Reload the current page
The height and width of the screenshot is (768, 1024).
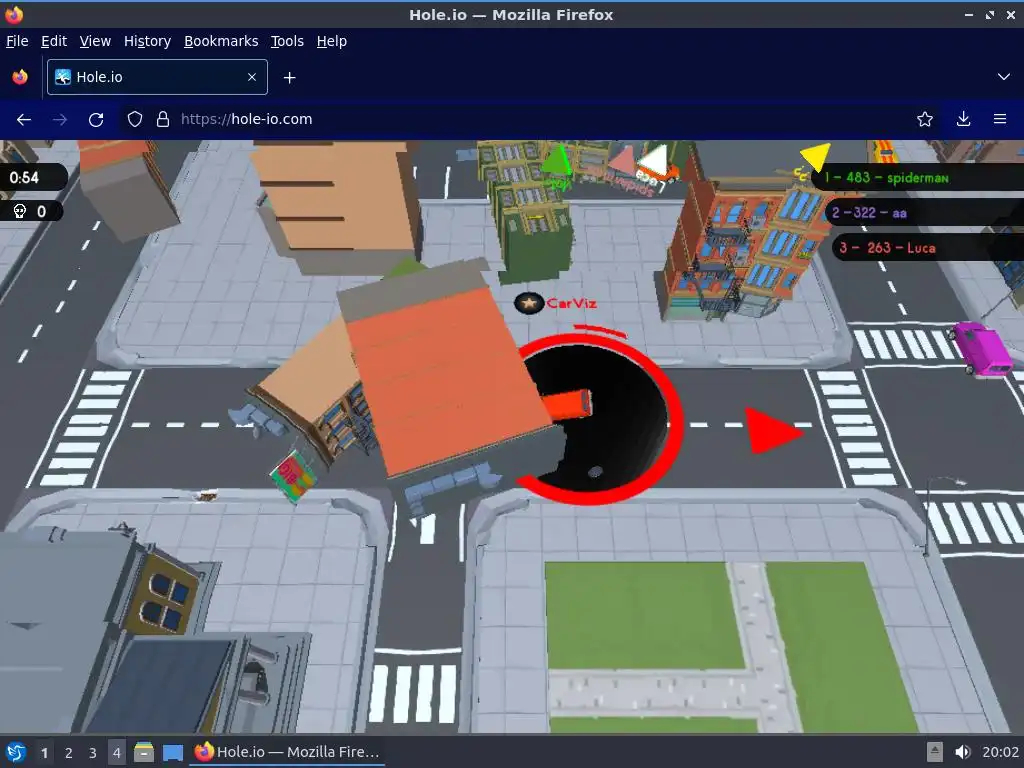coord(96,120)
